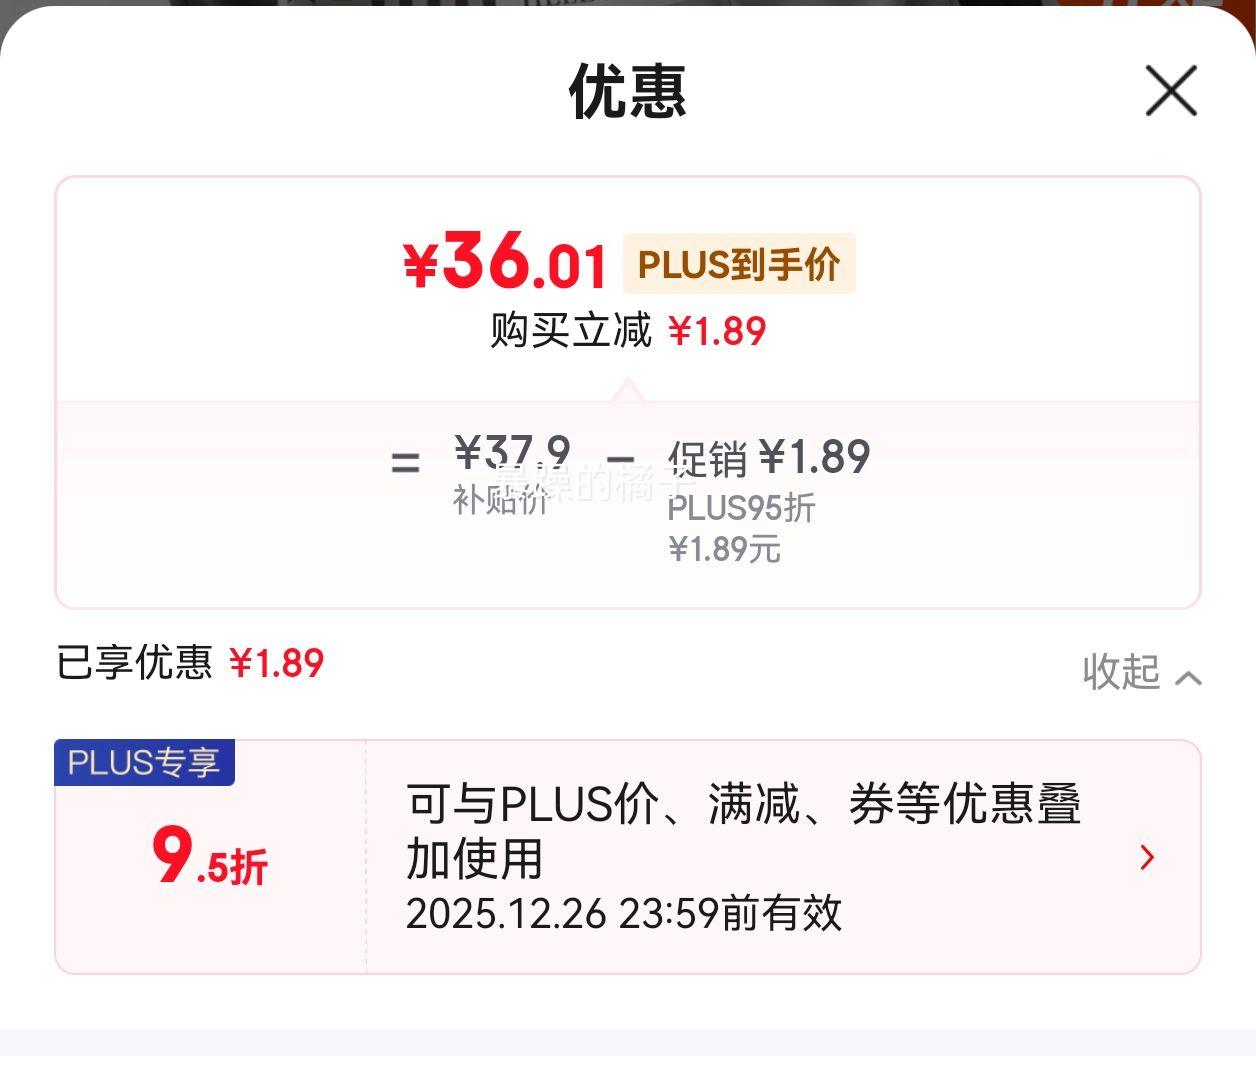The width and height of the screenshot is (1256, 1065).
Task: Tap the equals sign in price breakdown
Action: click(405, 462)
